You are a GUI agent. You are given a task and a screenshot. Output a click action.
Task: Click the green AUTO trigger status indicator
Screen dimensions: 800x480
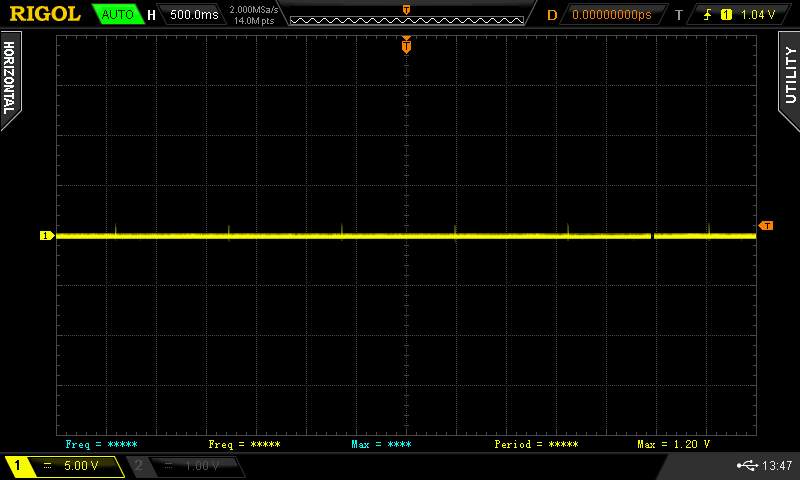pos(117,15)
